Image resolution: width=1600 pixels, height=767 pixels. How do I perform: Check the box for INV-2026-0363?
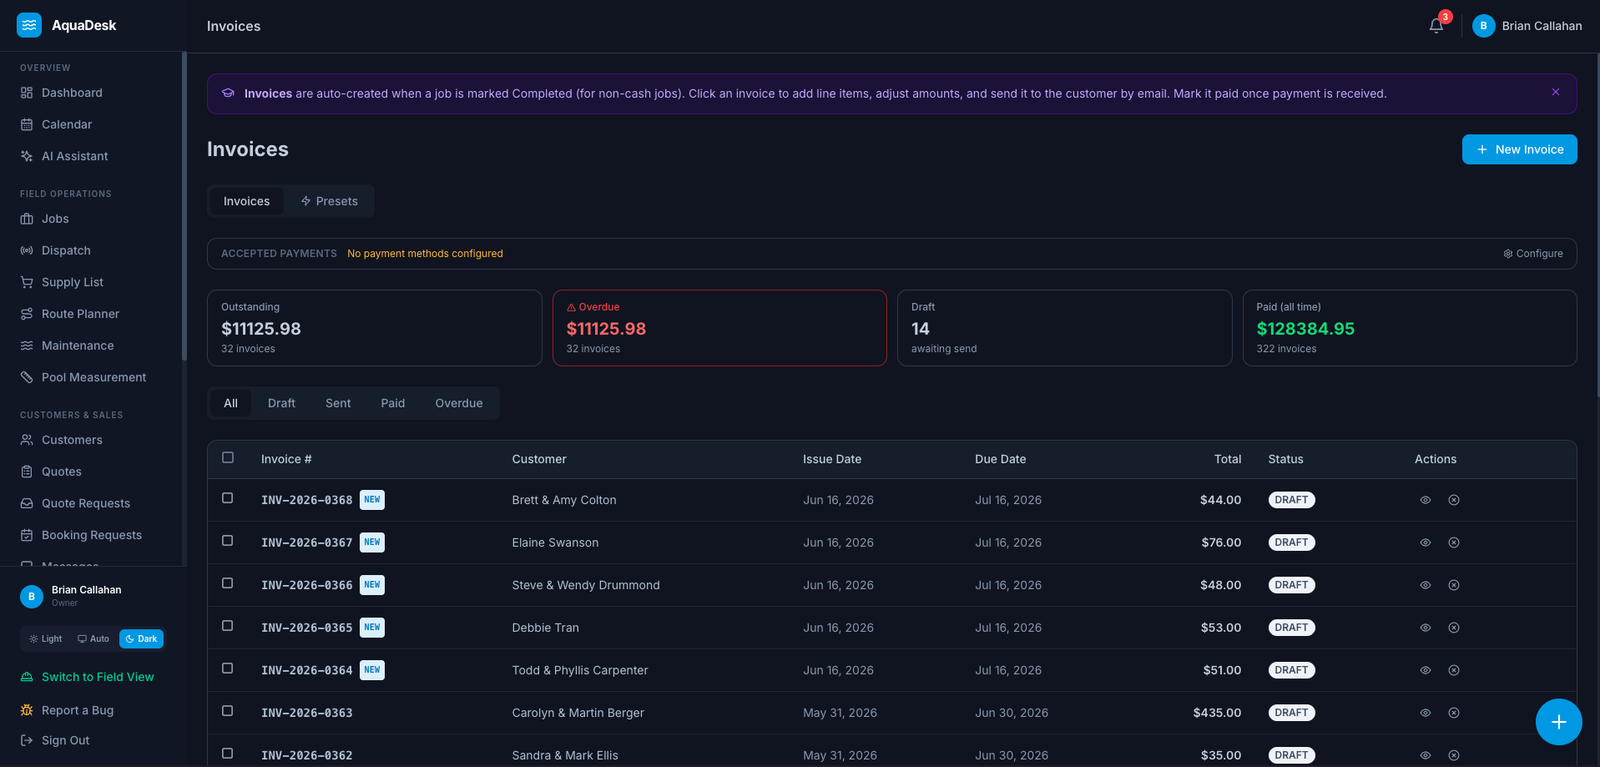pyautogui.click(x=228, y=711)
